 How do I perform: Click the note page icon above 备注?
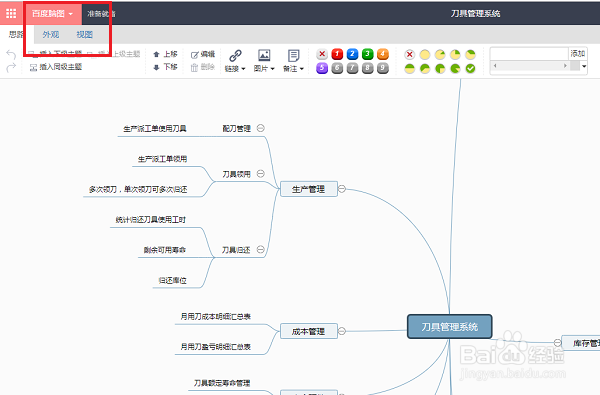click(x=293, y=55)
